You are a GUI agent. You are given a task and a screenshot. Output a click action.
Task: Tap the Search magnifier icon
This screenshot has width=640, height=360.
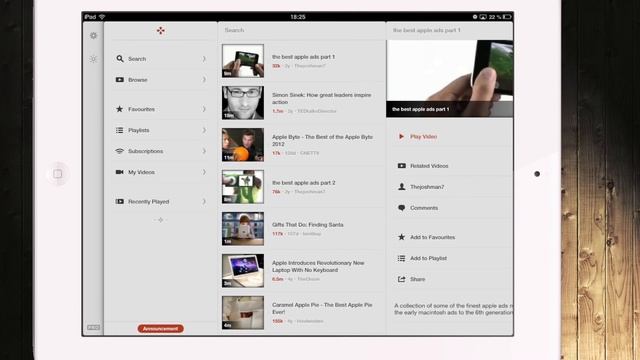(120, 59)
